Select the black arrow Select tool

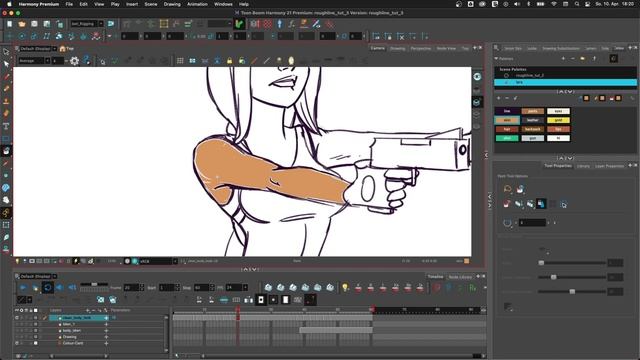(x=6, y=64)
